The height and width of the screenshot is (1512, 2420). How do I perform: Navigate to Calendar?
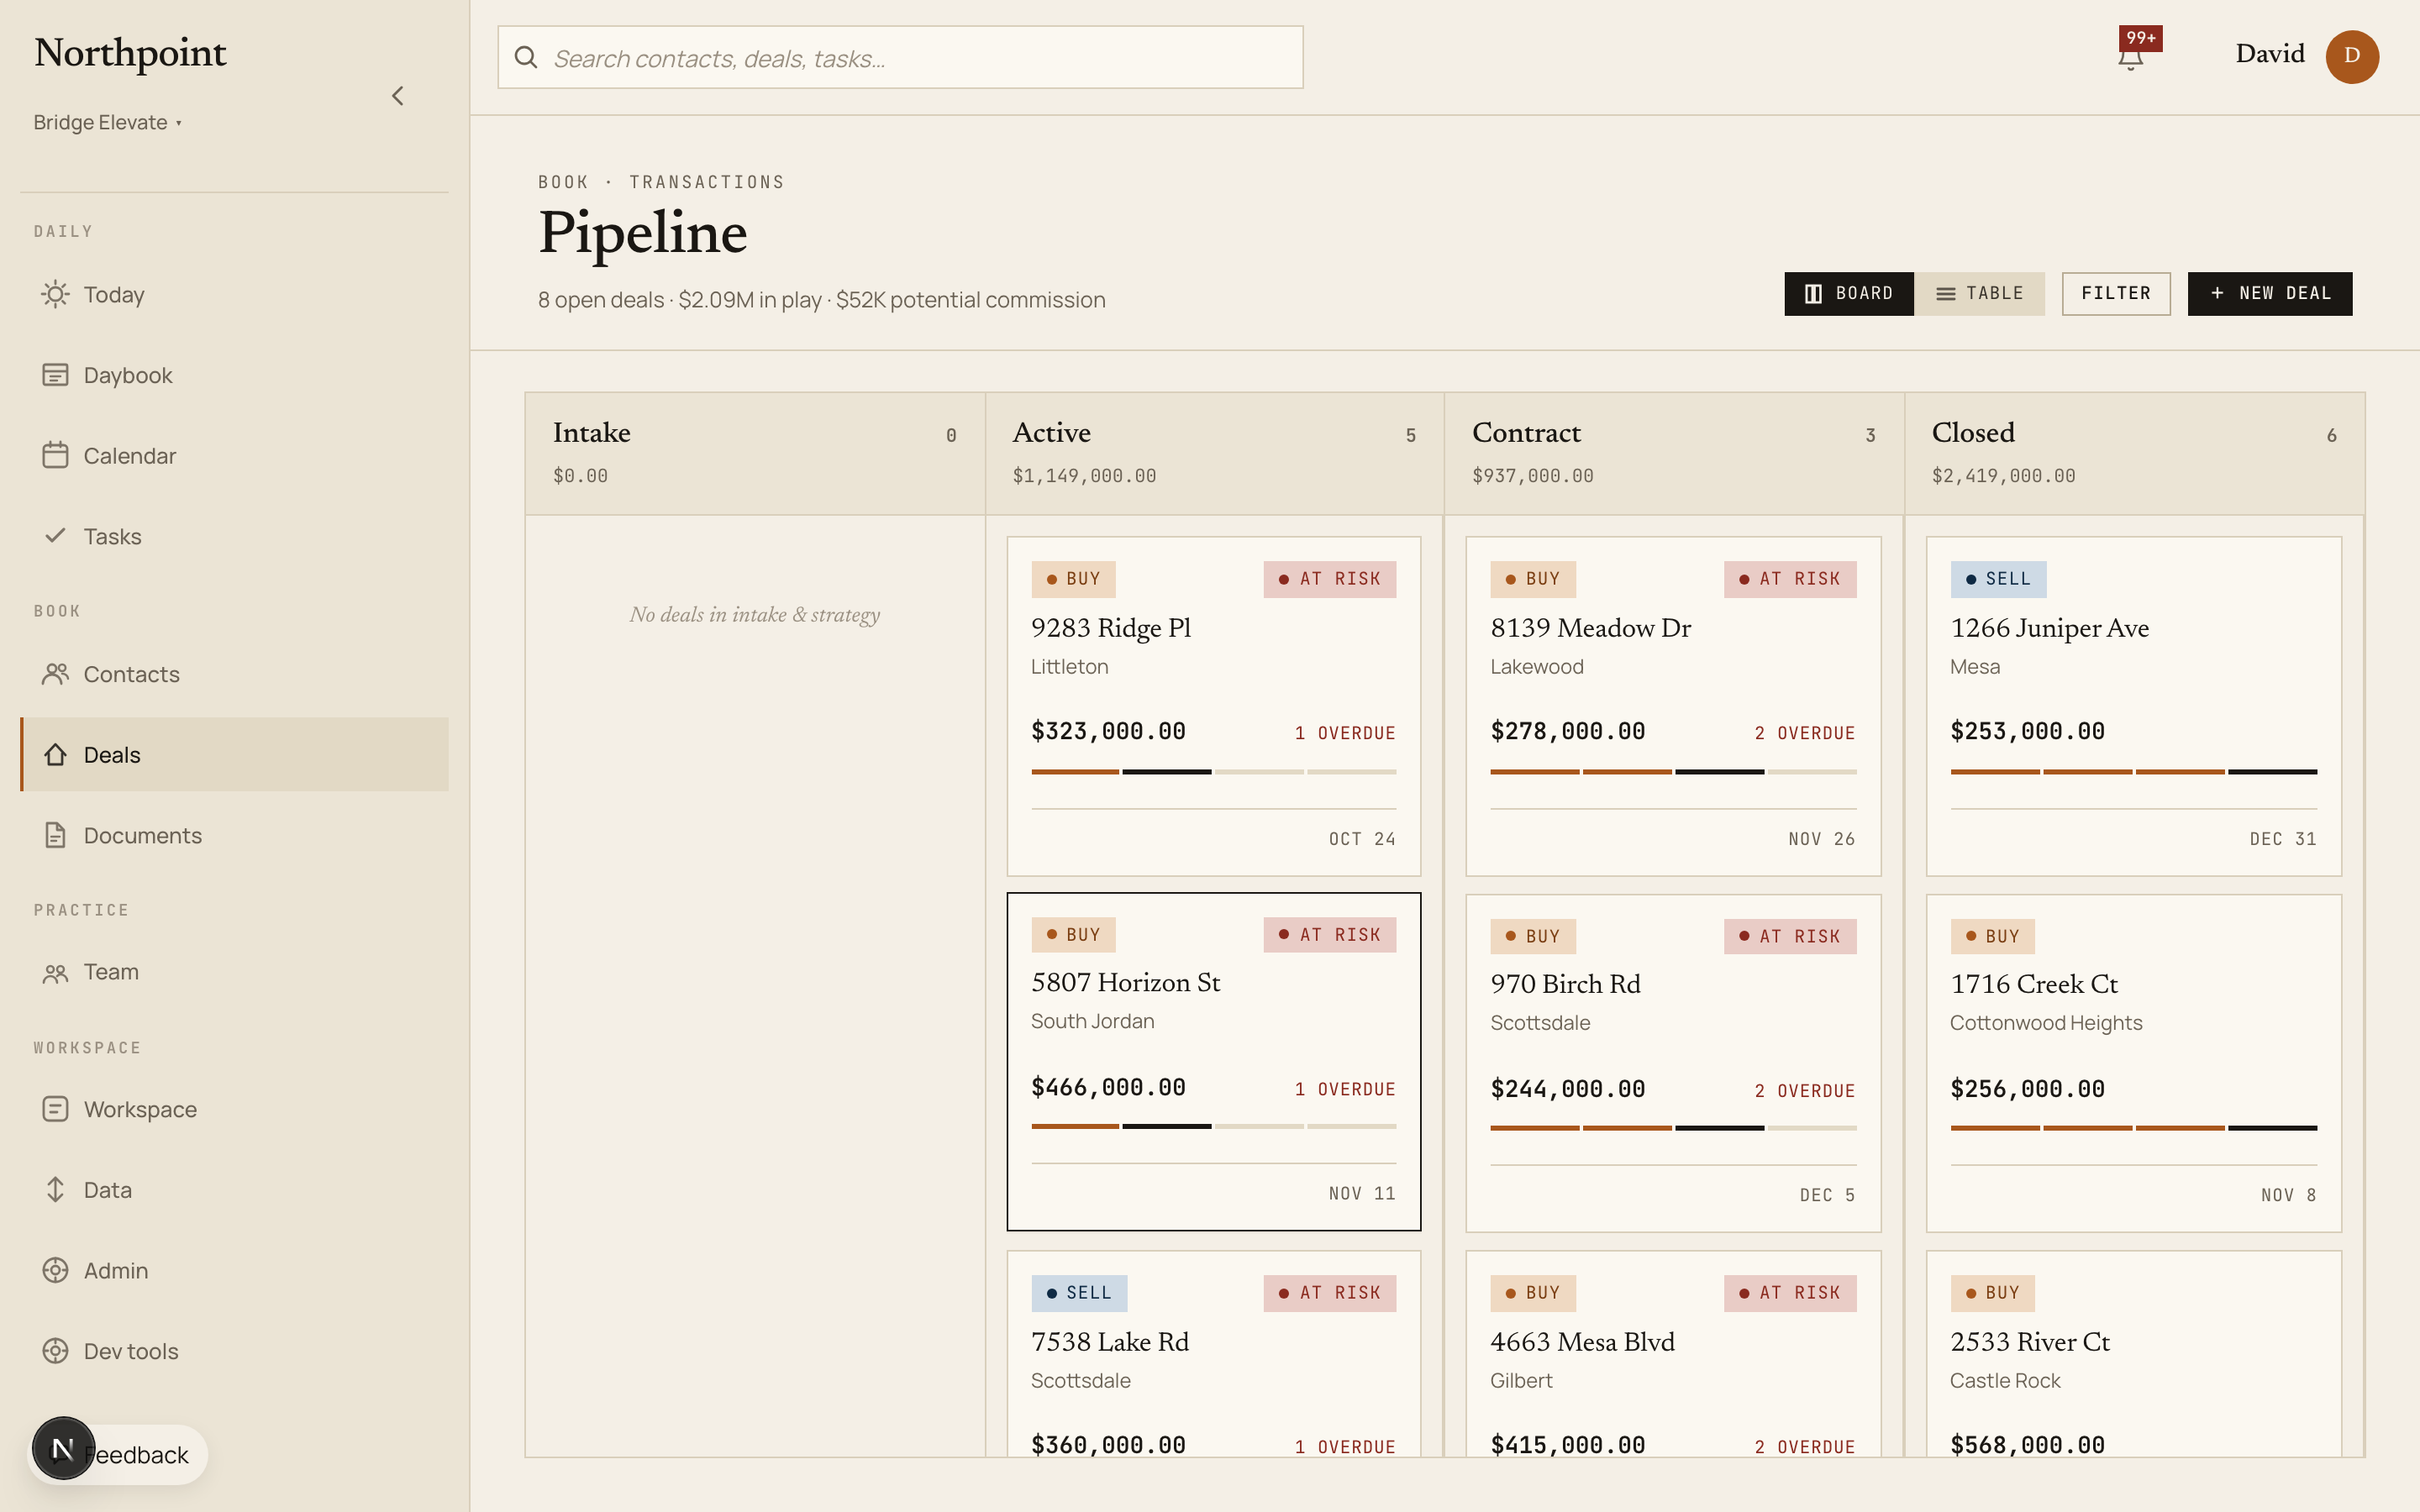click(234, 455)
